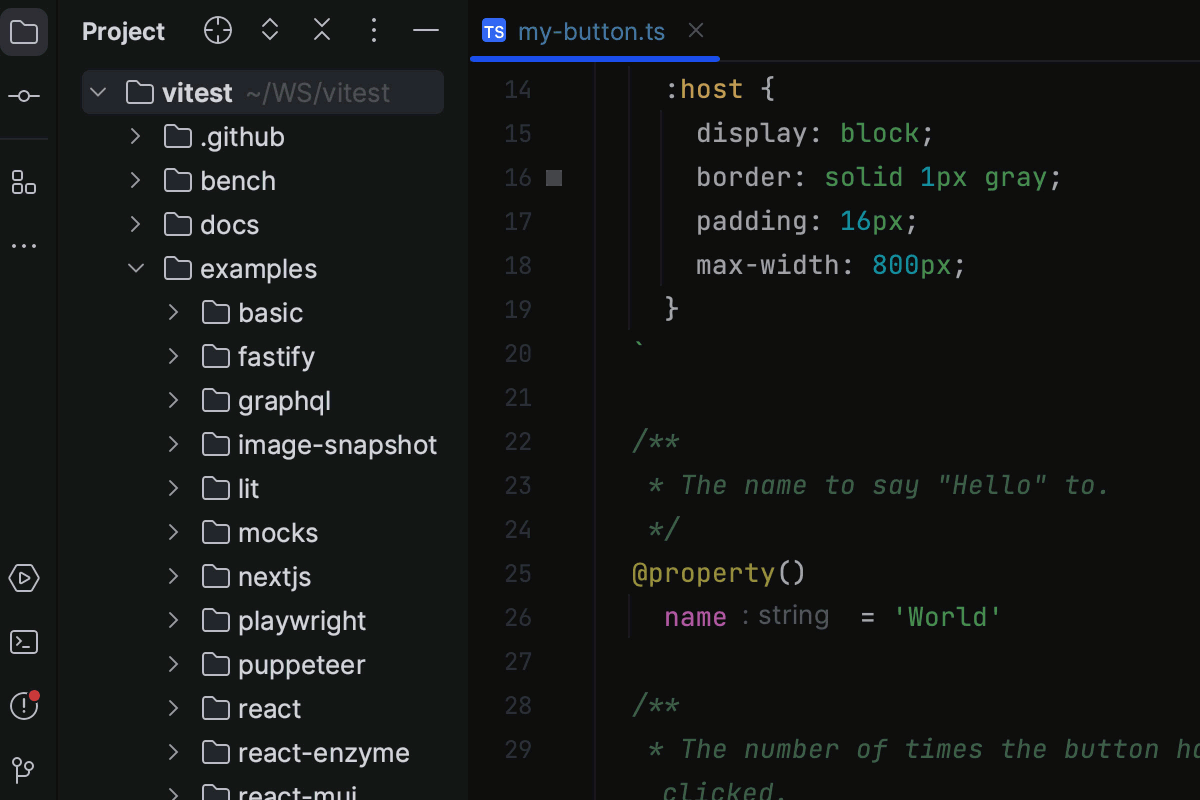The height and width of the screenshot is (800, 1200).
Task: Hide the Project tool window
Action: coord(426,30)
